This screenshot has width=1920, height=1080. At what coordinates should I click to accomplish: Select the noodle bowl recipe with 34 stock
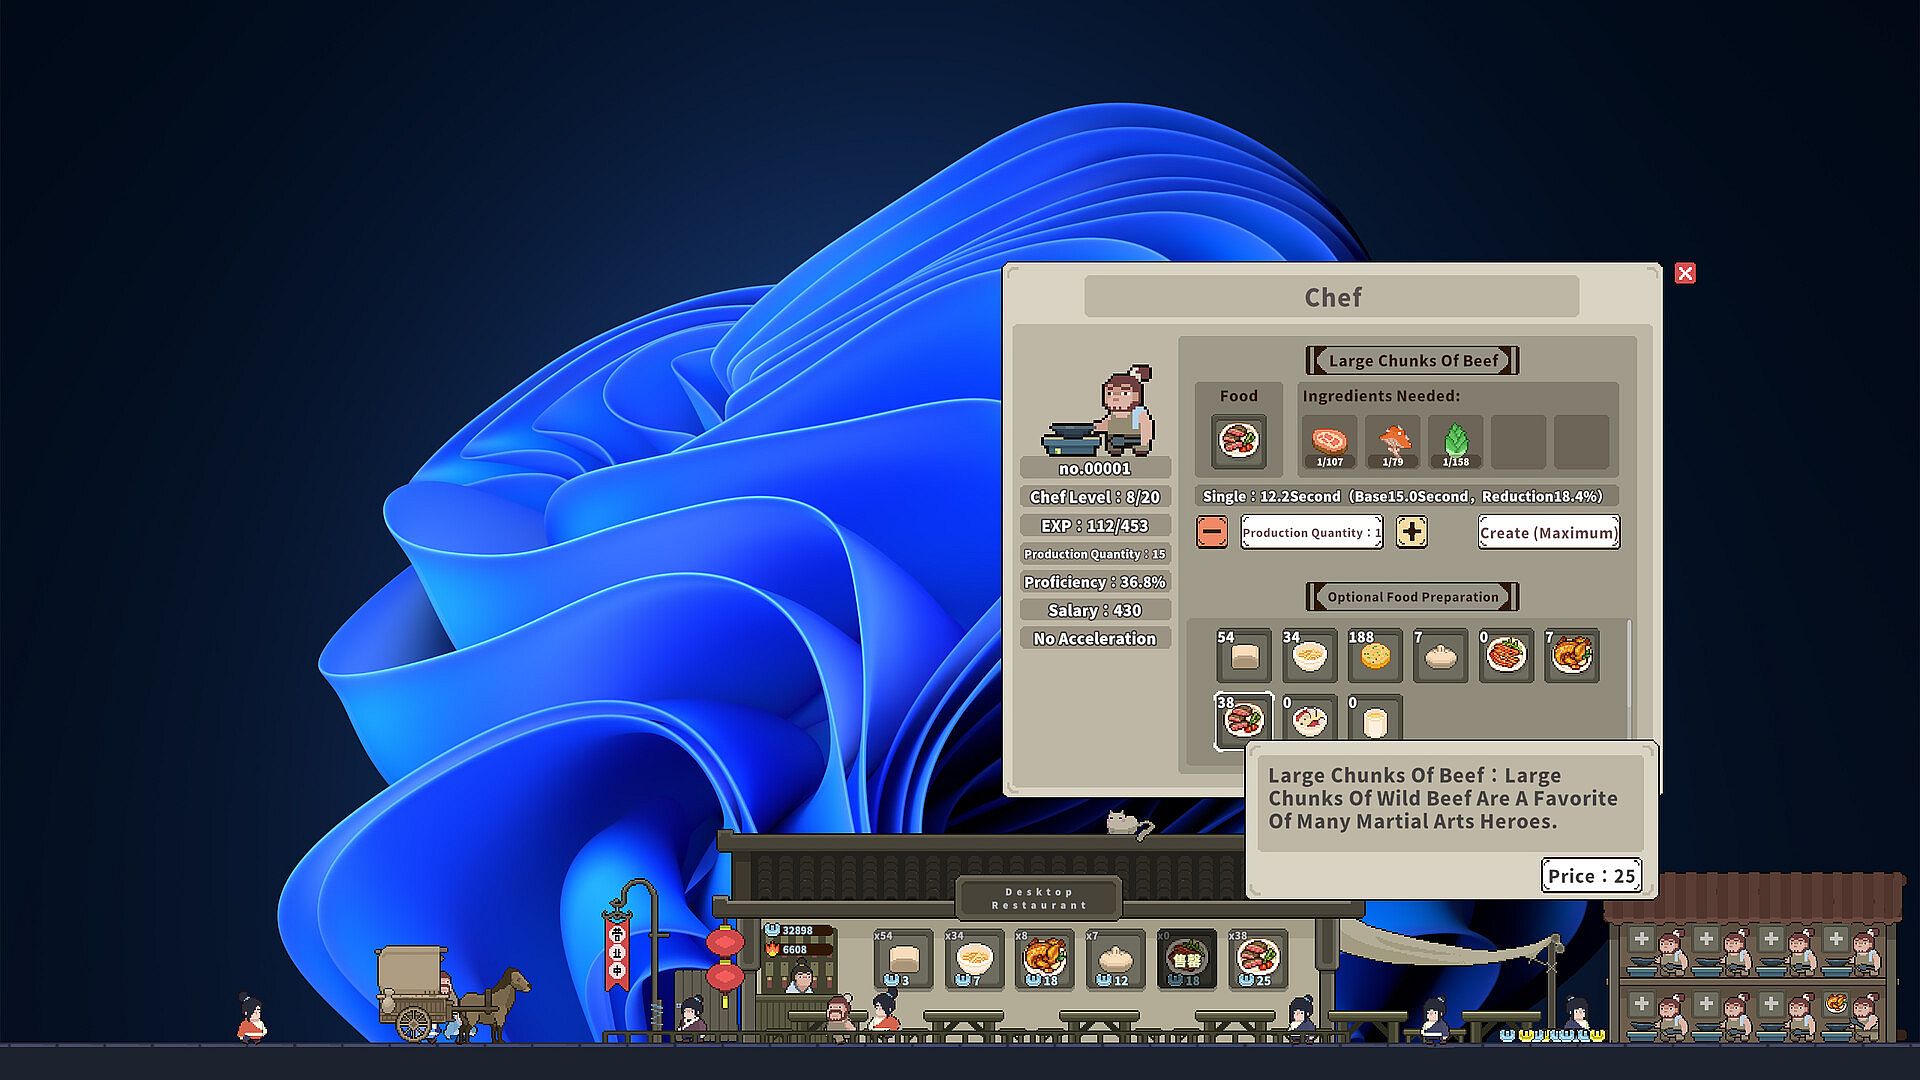pos(1309,656)
